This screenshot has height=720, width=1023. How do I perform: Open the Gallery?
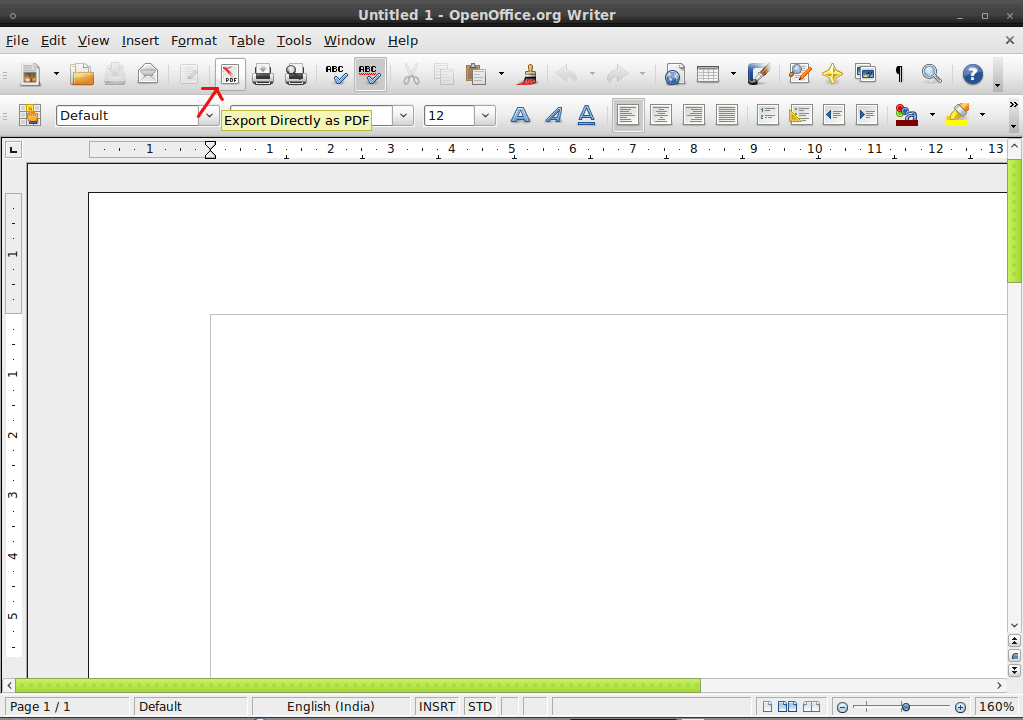click(865, 74)
